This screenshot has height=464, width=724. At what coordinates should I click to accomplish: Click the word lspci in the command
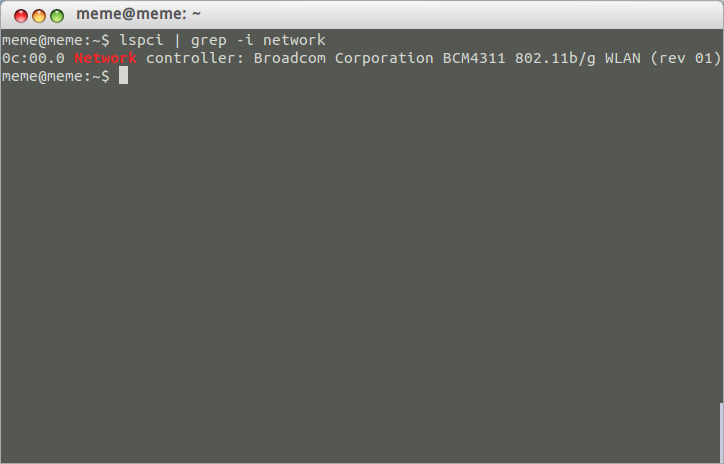click(141, 40)
